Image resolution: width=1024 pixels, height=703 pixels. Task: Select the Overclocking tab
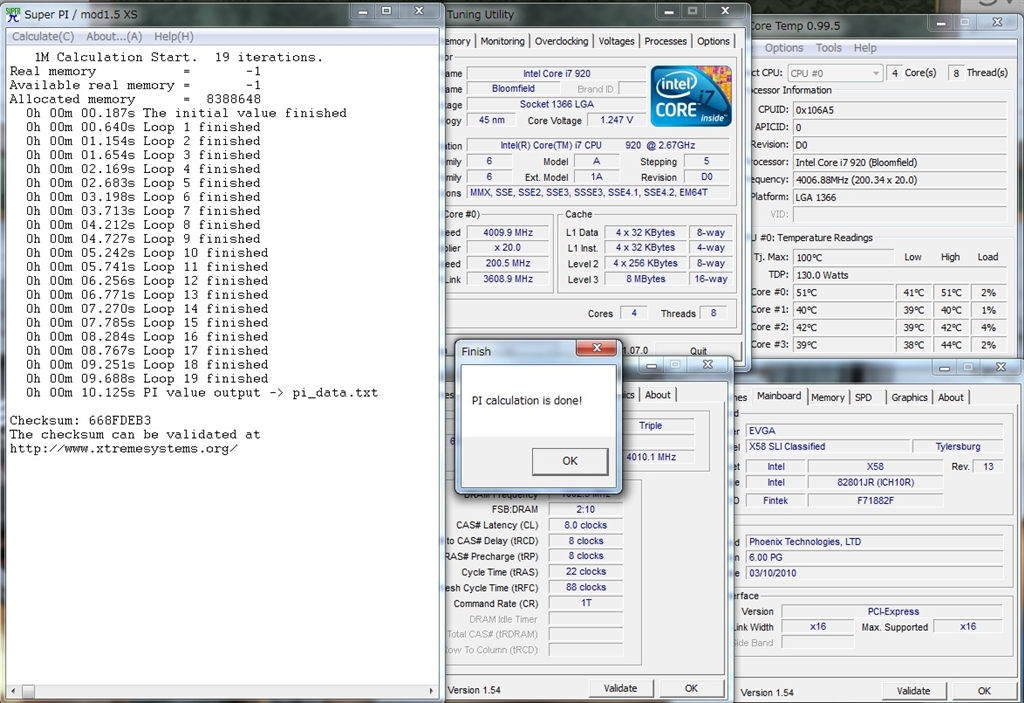point(561,41)
